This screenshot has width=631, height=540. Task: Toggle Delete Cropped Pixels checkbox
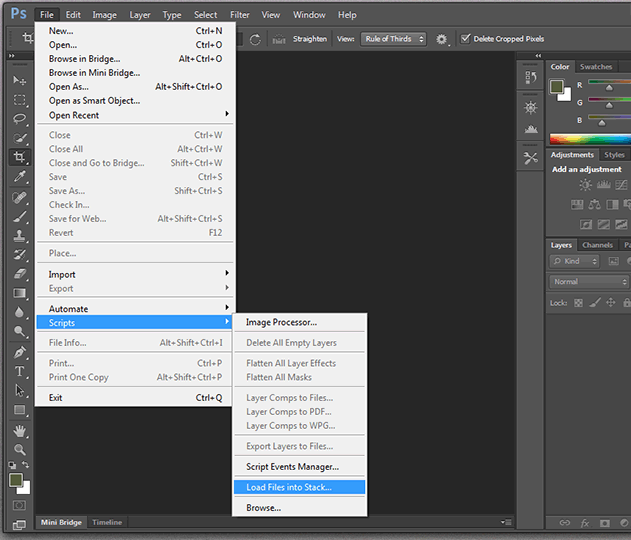point(466,39)
